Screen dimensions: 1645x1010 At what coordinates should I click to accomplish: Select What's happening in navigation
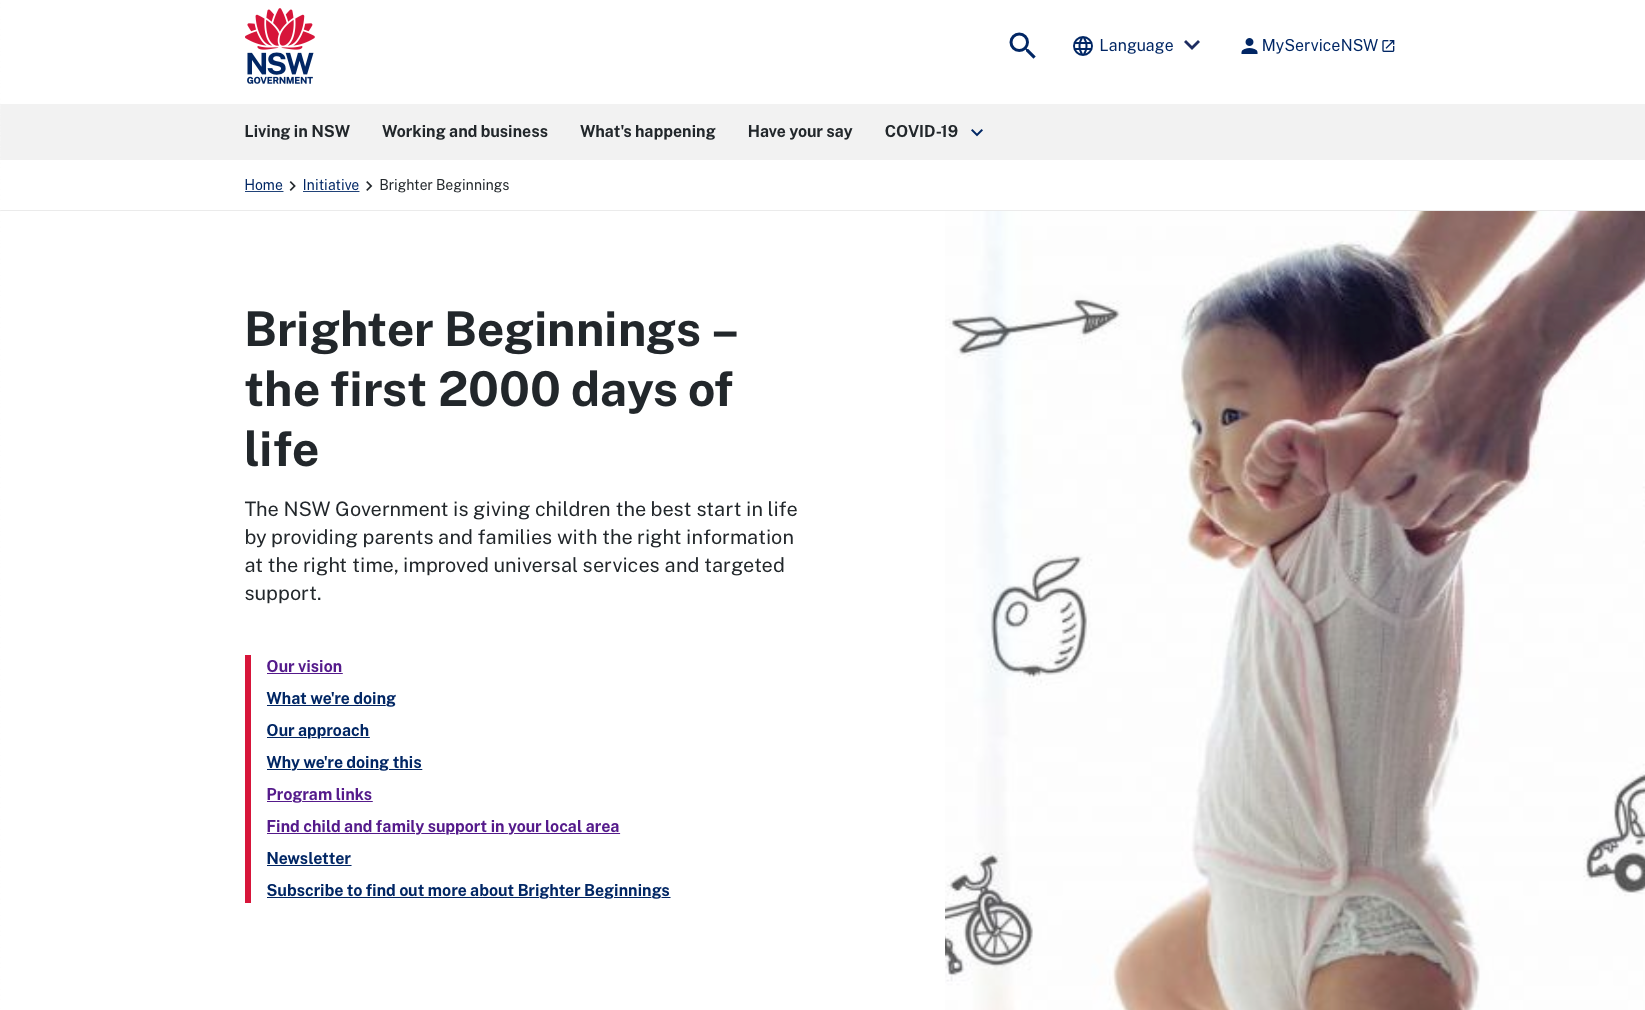click(x=648, y=132)
